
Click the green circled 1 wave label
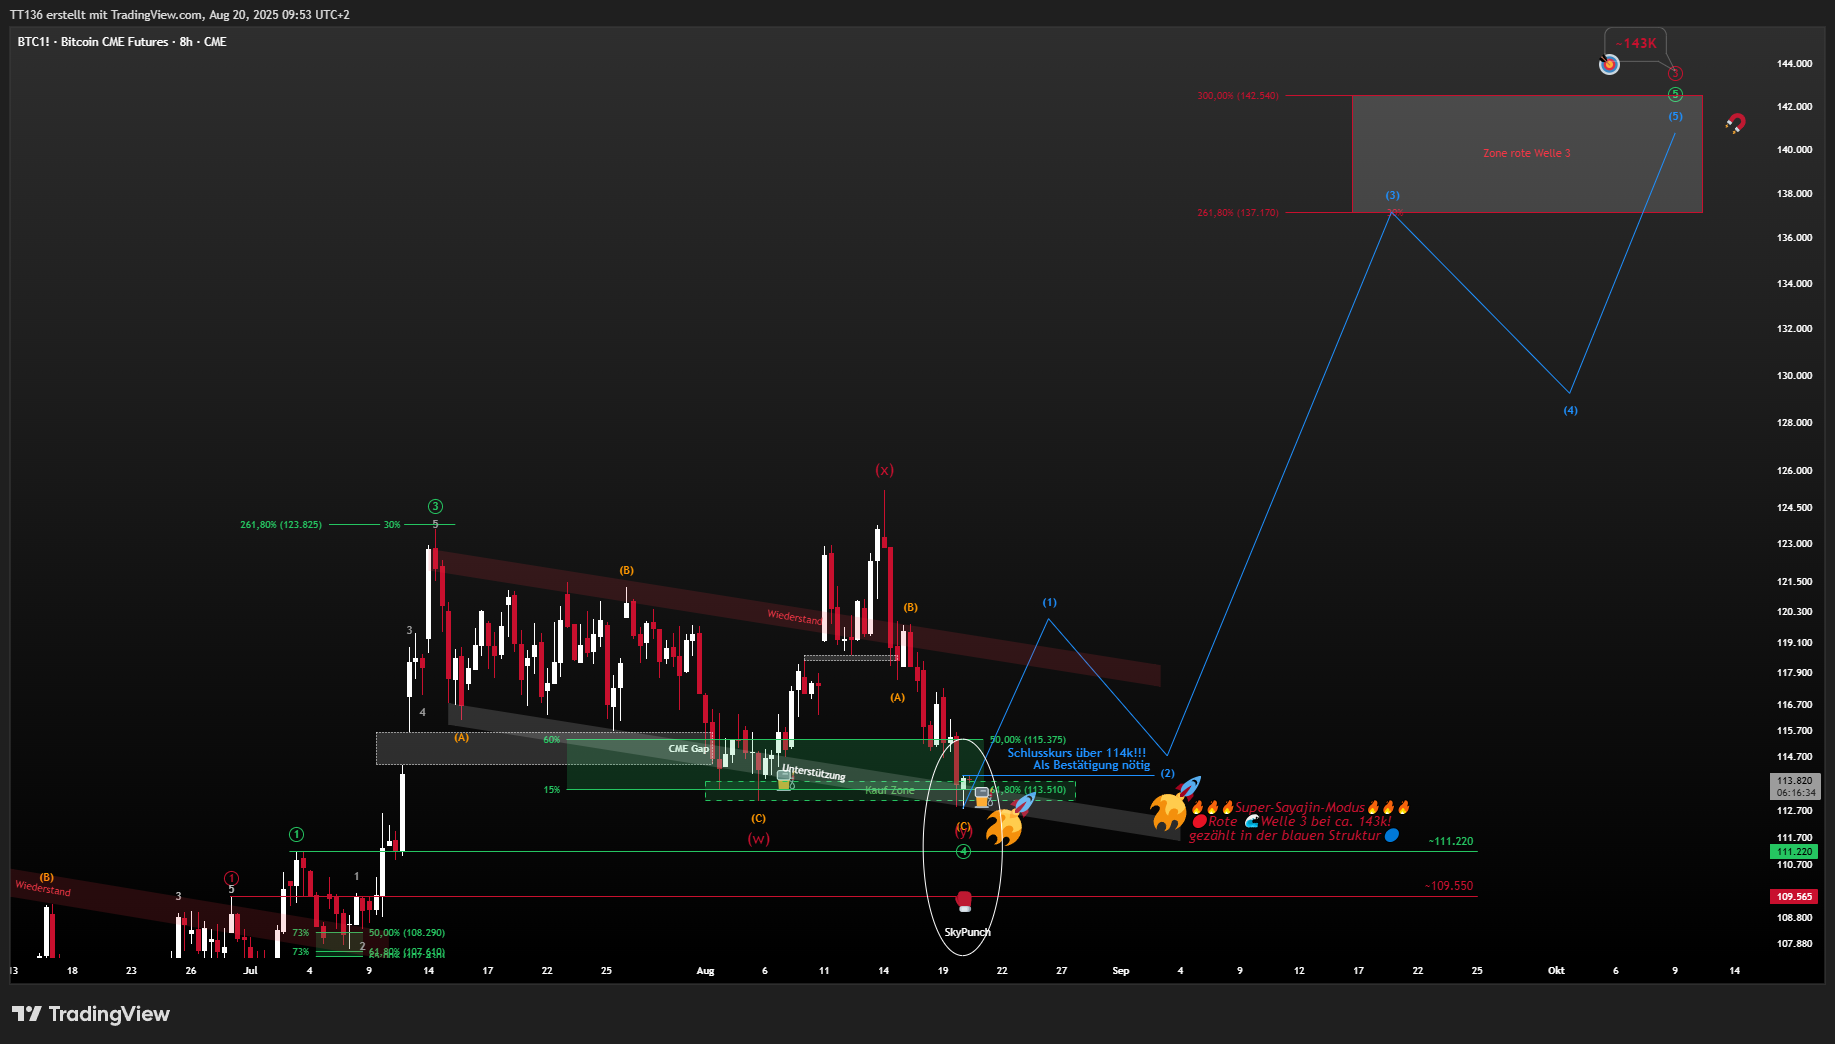point(296,834)
